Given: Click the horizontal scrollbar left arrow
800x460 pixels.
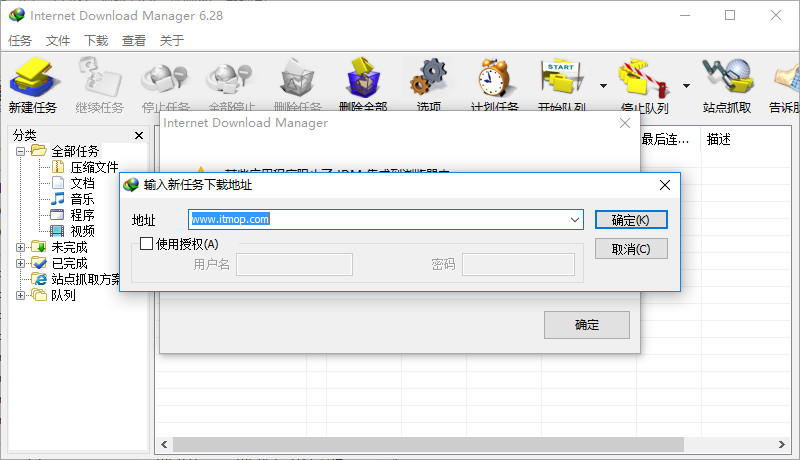Looking at the screenshot, I should 164,444.
